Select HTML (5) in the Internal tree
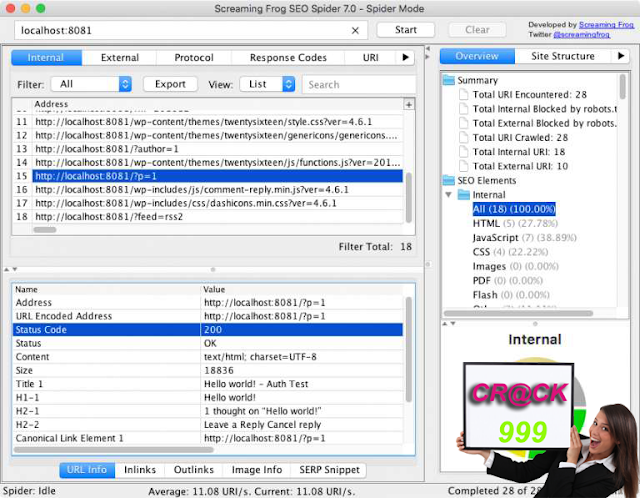640x498 pixels. (x=515, y=223)
